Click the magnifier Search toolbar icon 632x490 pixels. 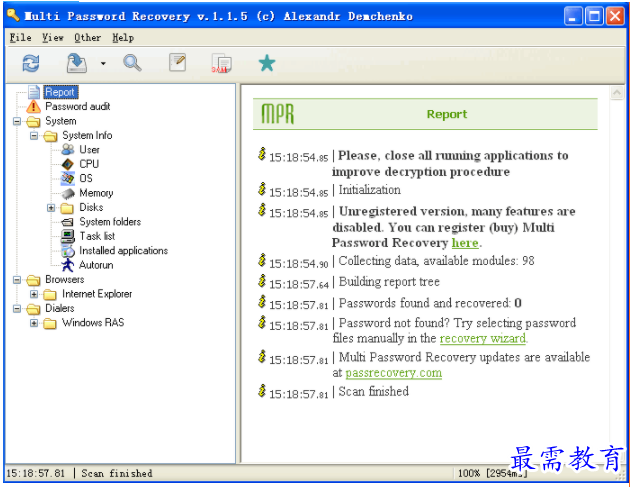tap(132, 63)
